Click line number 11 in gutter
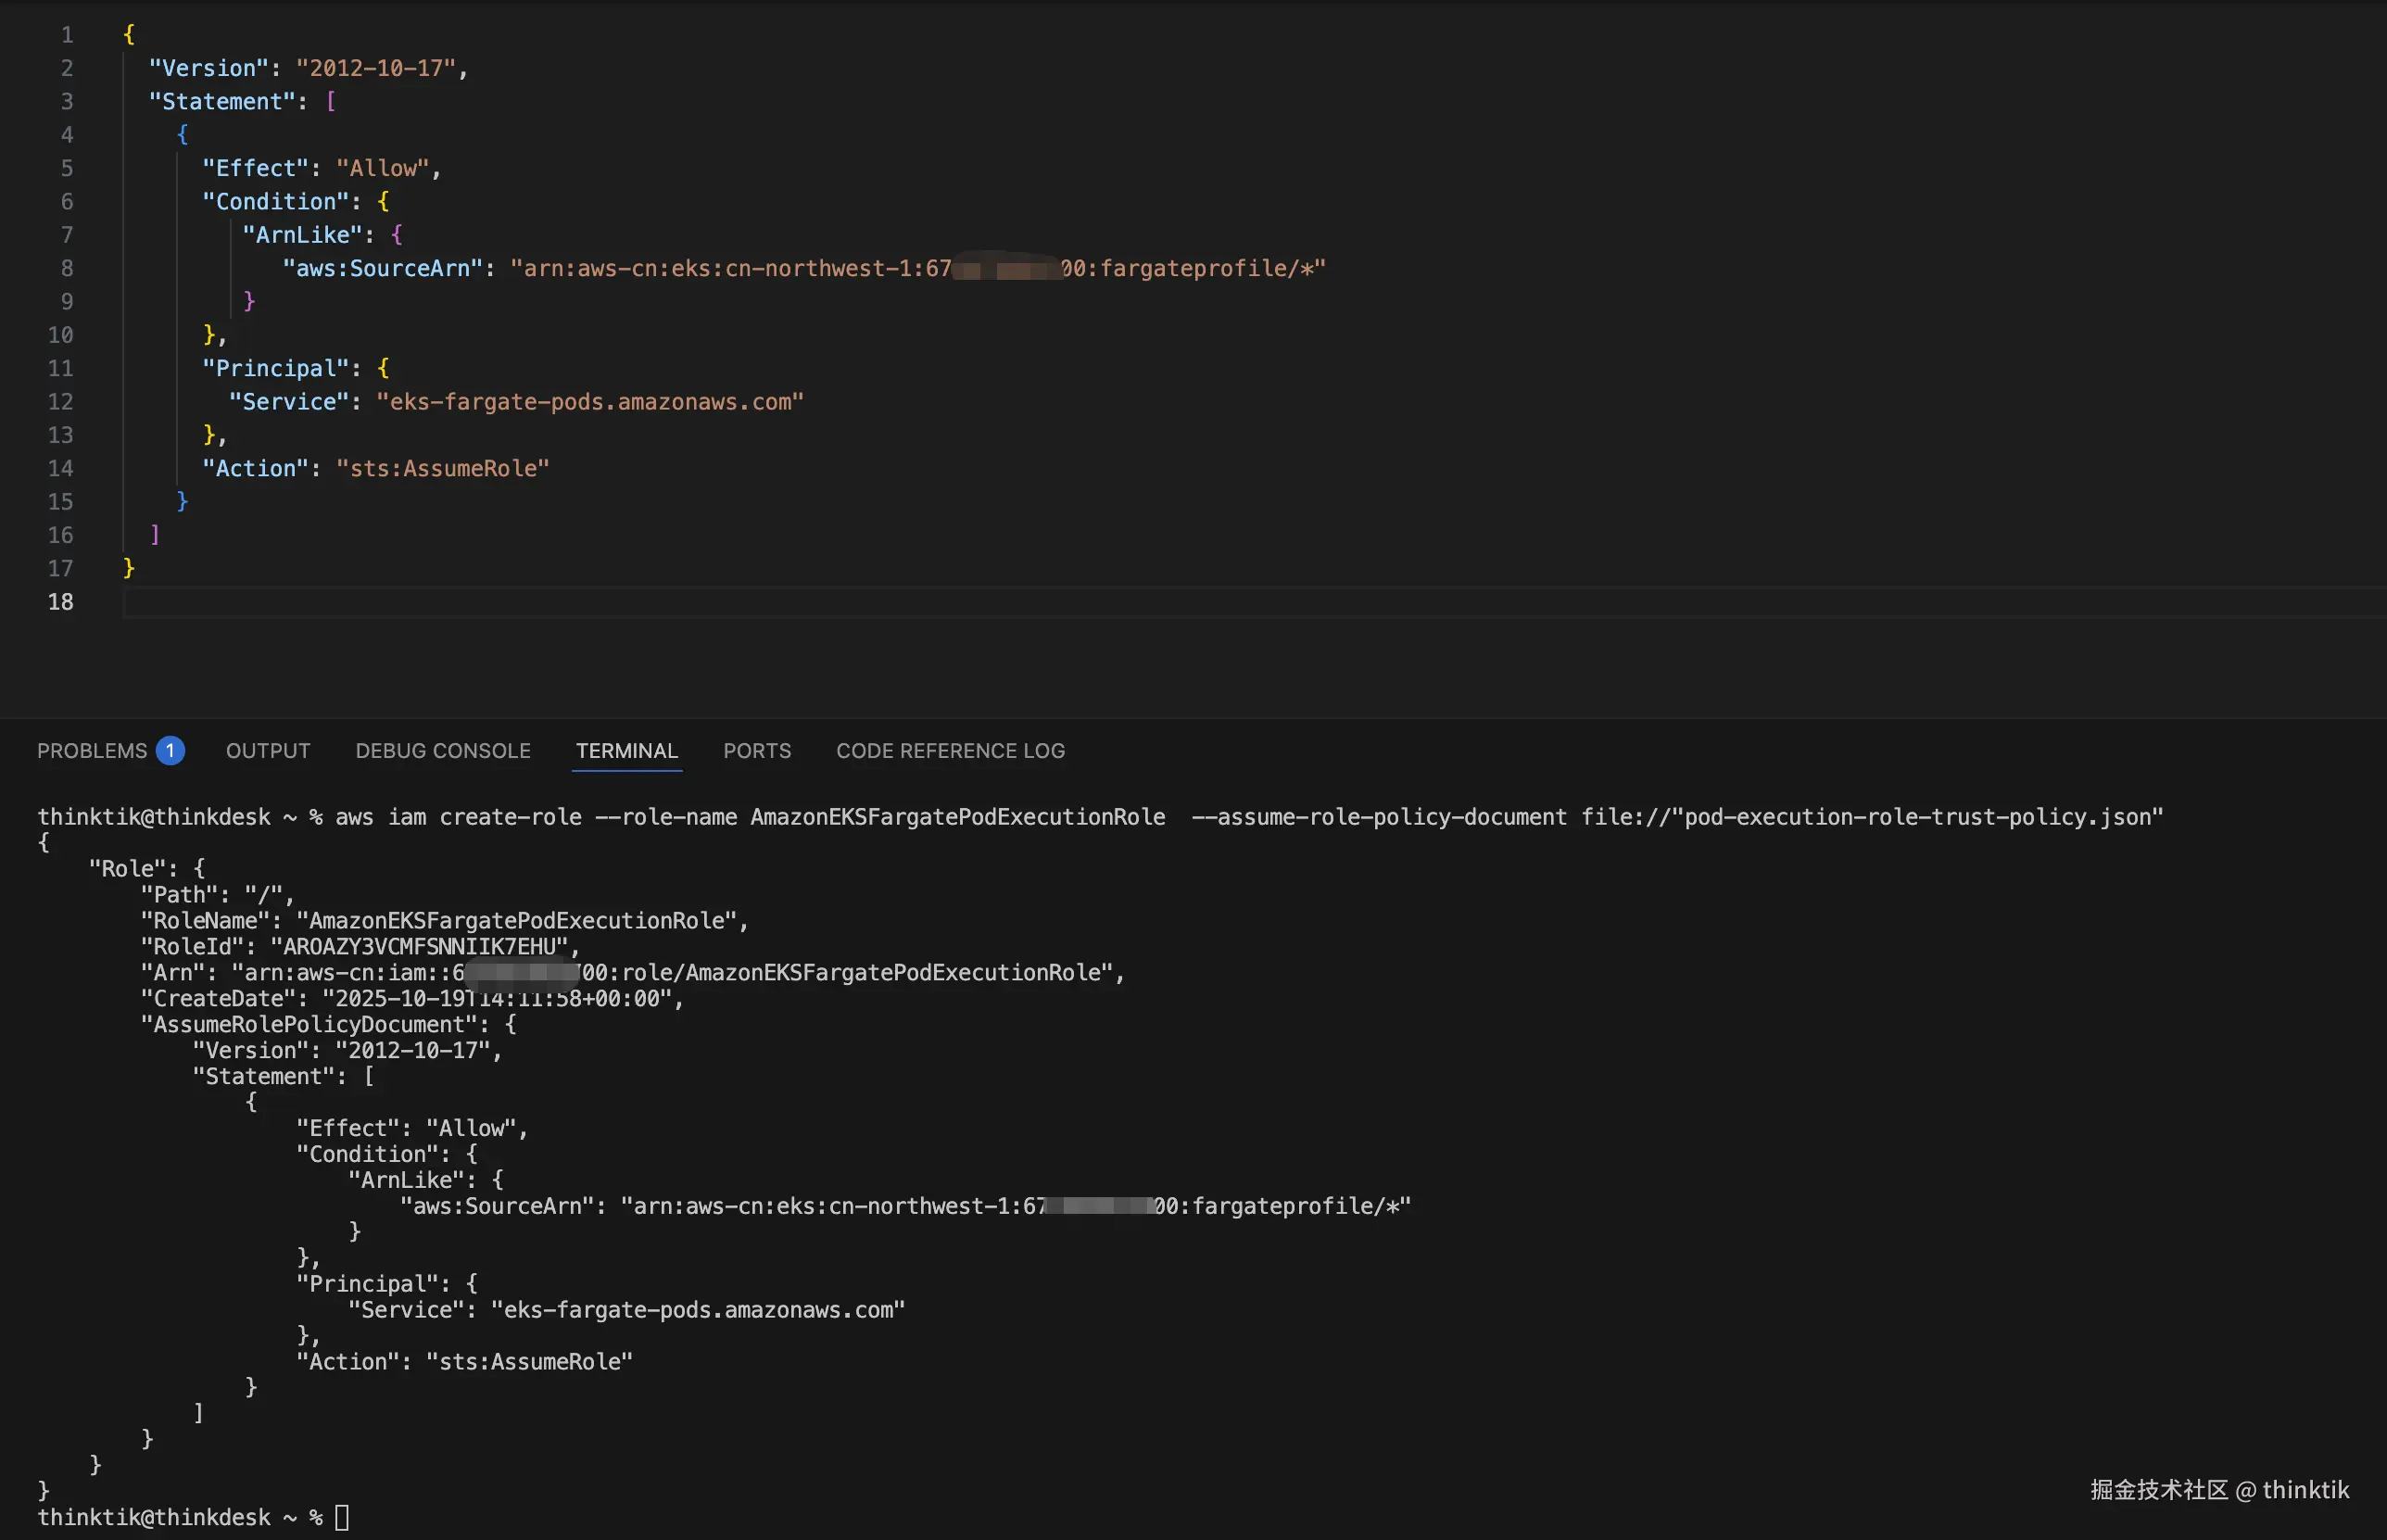Screen dimensions: 2387x1540 click(61, 369)
